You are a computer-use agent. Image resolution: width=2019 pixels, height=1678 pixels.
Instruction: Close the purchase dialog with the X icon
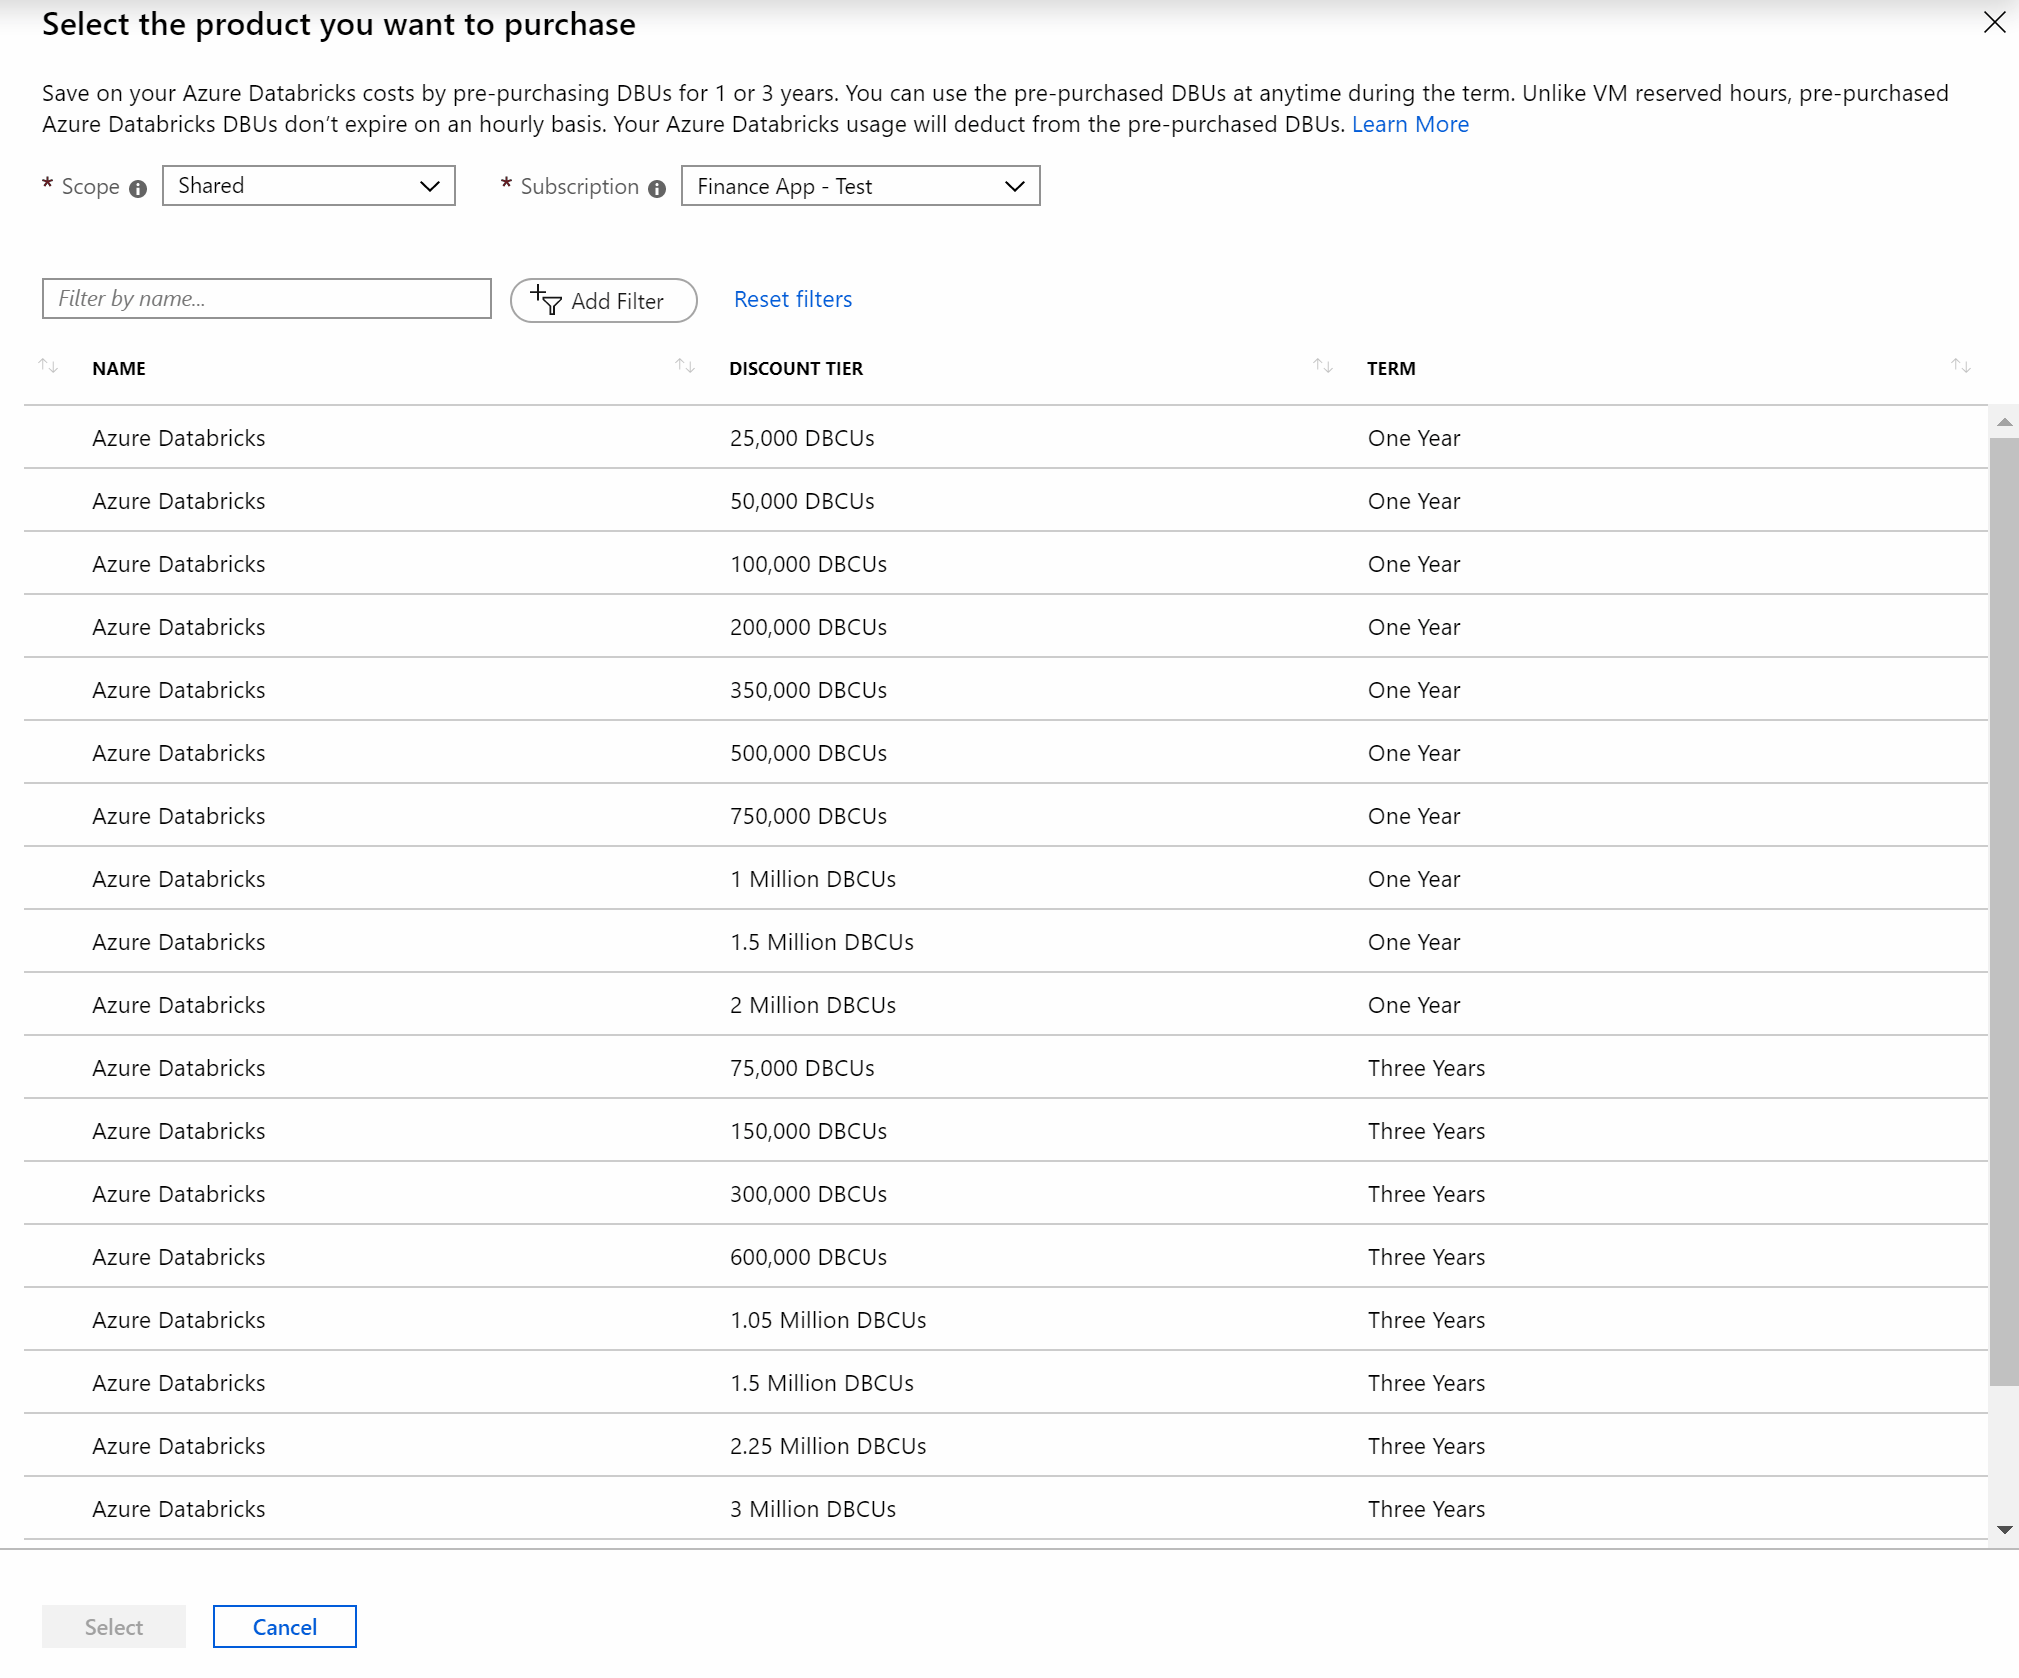(x=1994, y=22)
